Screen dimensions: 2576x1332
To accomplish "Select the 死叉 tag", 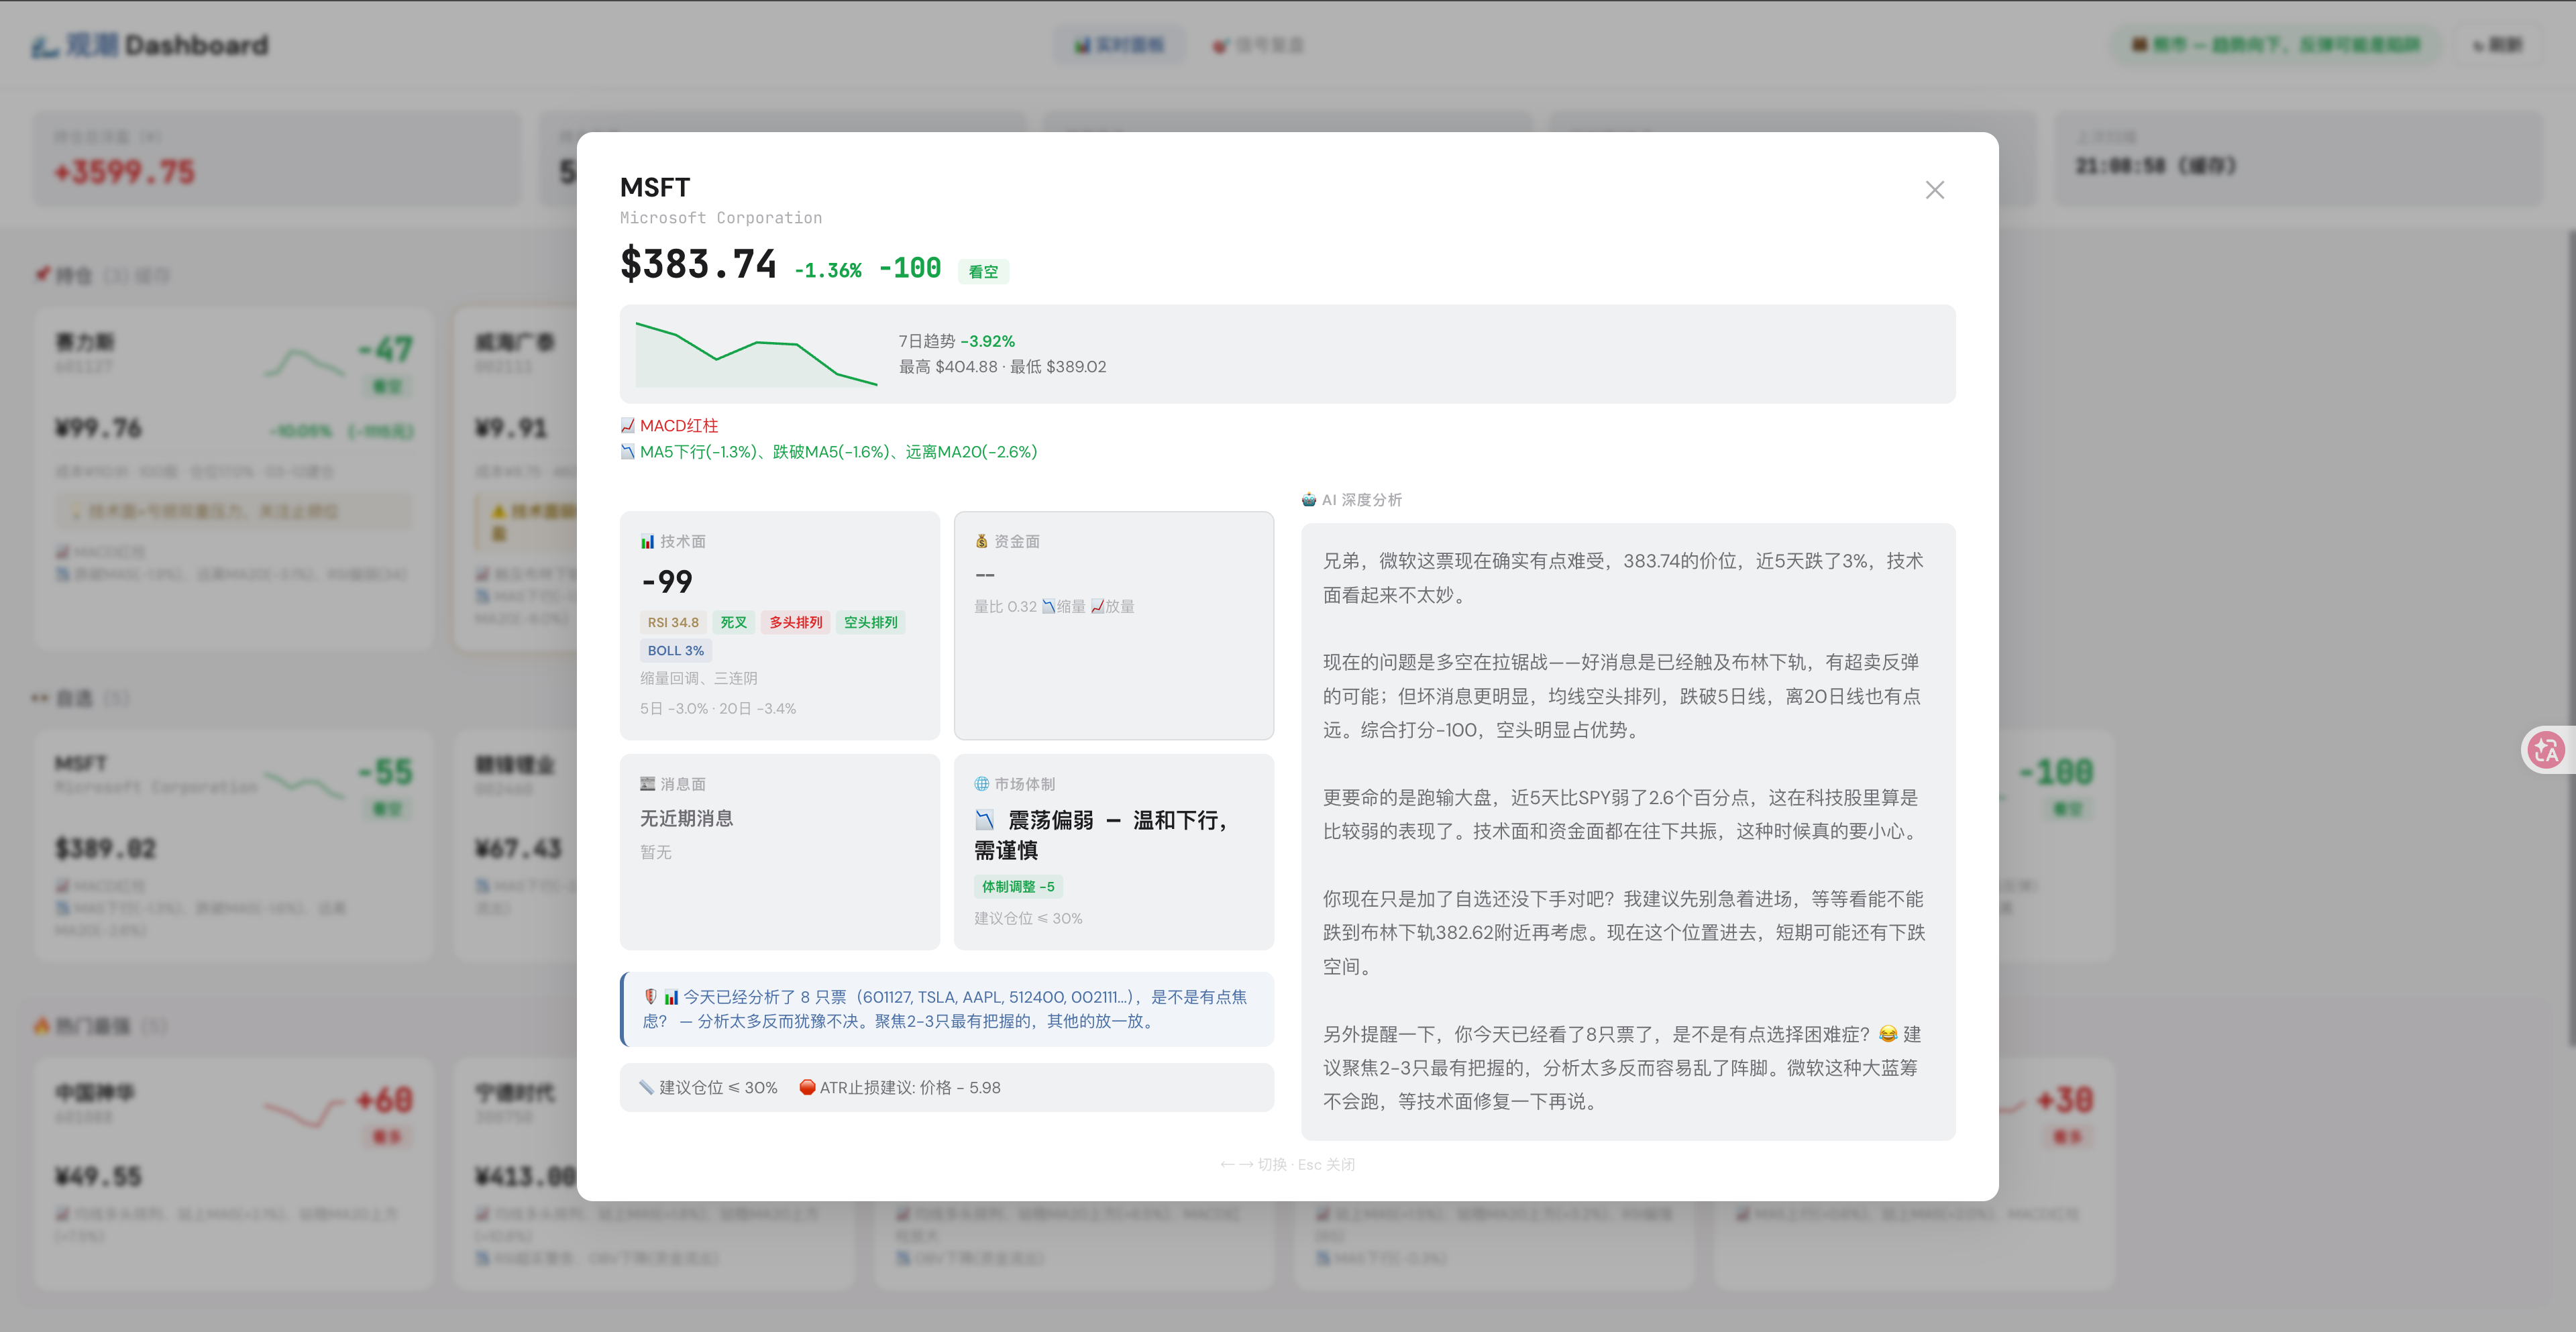I will coord(733,622).
